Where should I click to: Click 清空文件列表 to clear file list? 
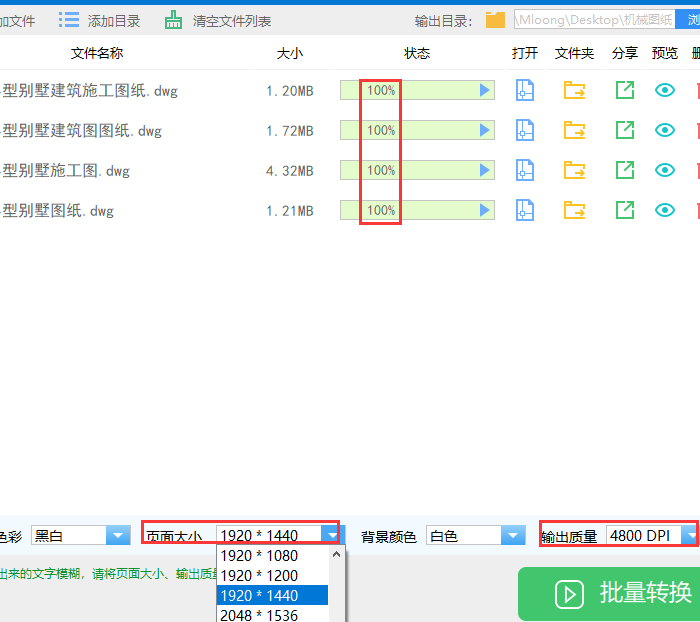218,21
